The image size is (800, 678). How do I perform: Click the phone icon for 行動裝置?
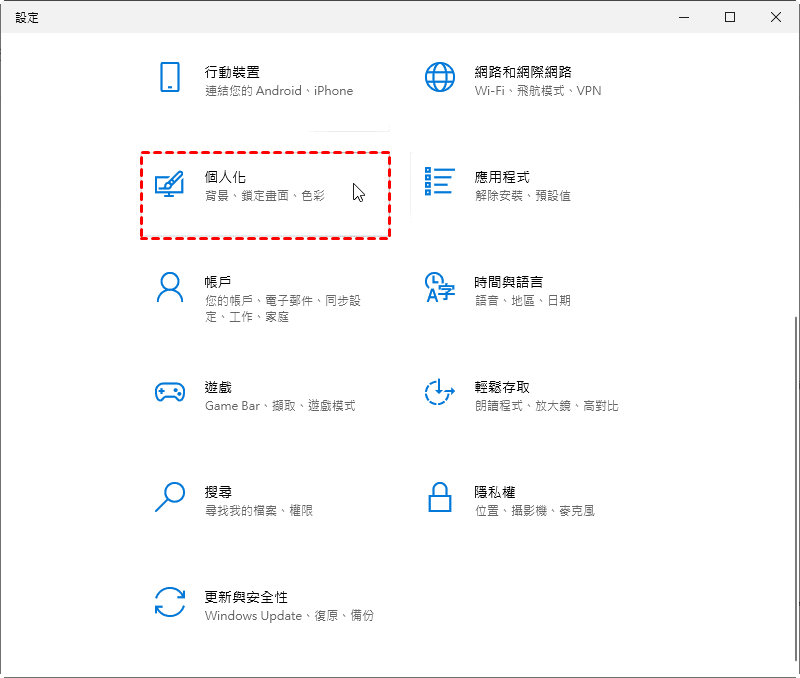pyautogui.click(x=169, y=77)
